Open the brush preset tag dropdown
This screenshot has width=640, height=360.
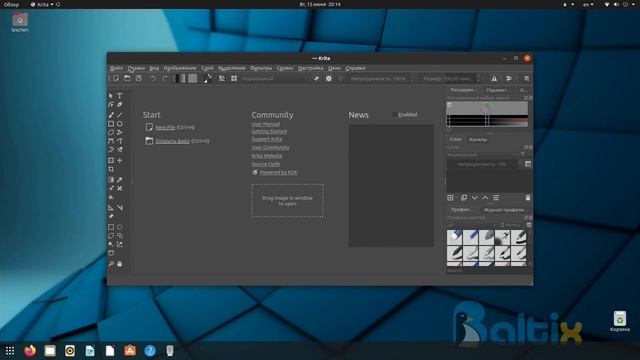[472, 225]
